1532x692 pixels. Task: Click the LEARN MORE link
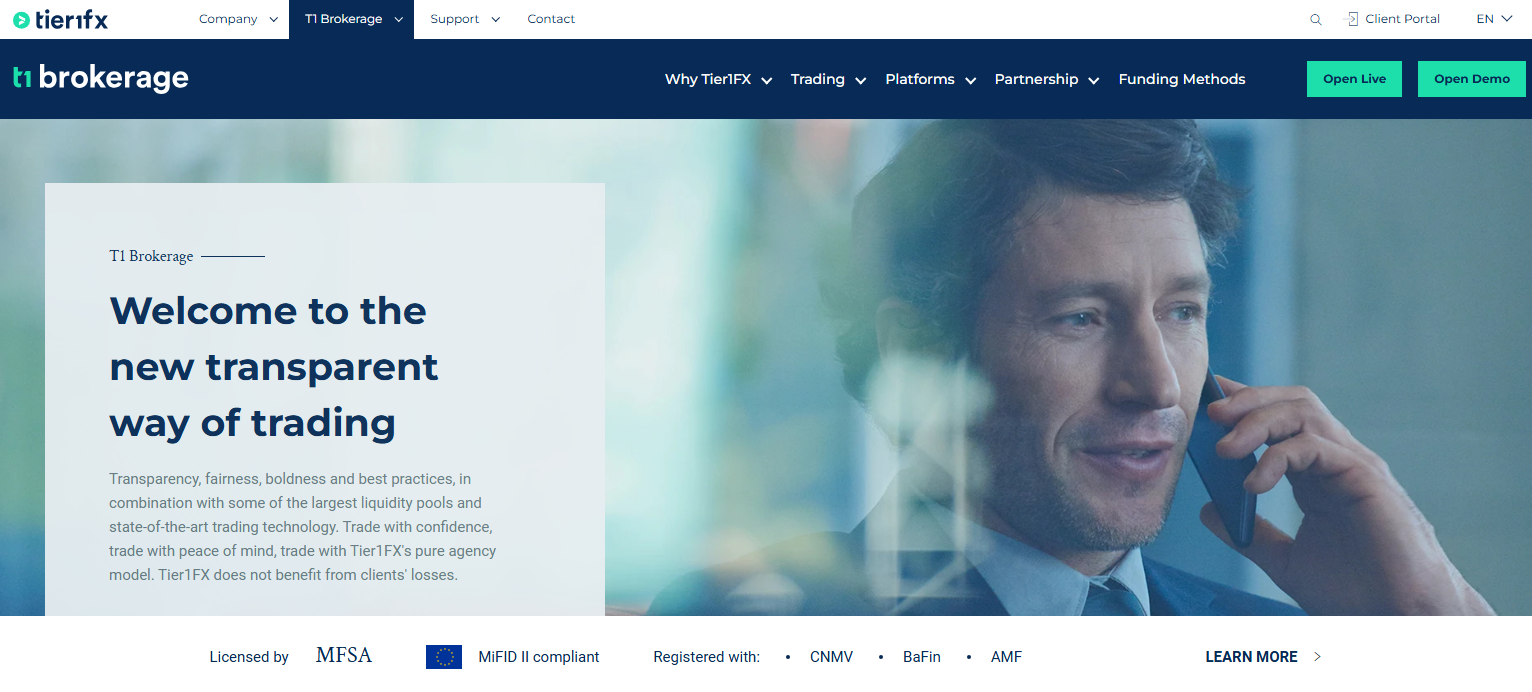[1251, 657]
